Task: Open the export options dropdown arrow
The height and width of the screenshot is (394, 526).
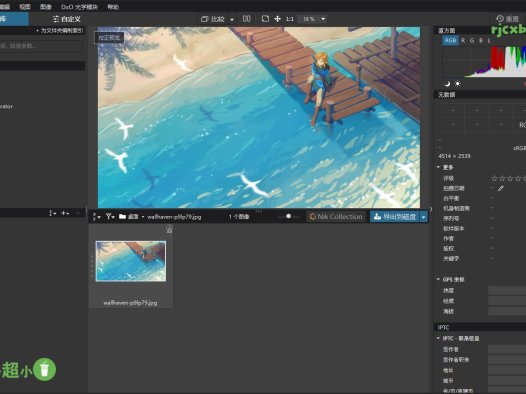Action: click(424, 217)
